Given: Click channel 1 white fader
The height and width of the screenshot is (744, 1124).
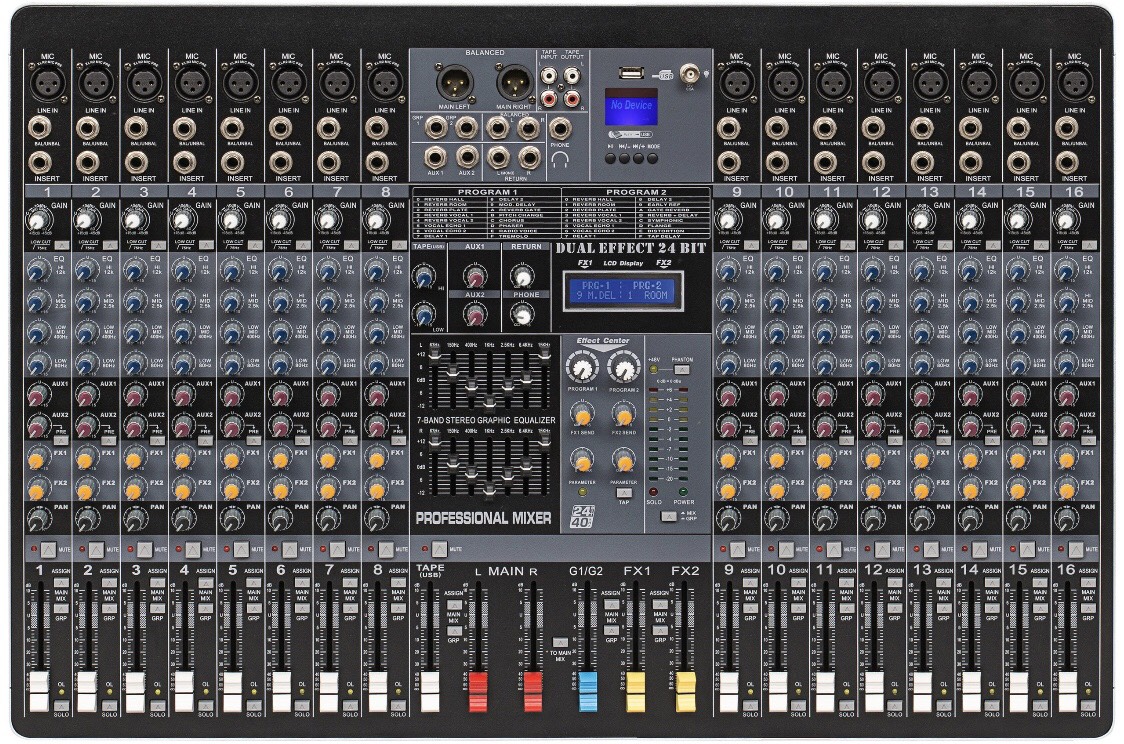Looking at the screenshot, I should click(39, 692).
